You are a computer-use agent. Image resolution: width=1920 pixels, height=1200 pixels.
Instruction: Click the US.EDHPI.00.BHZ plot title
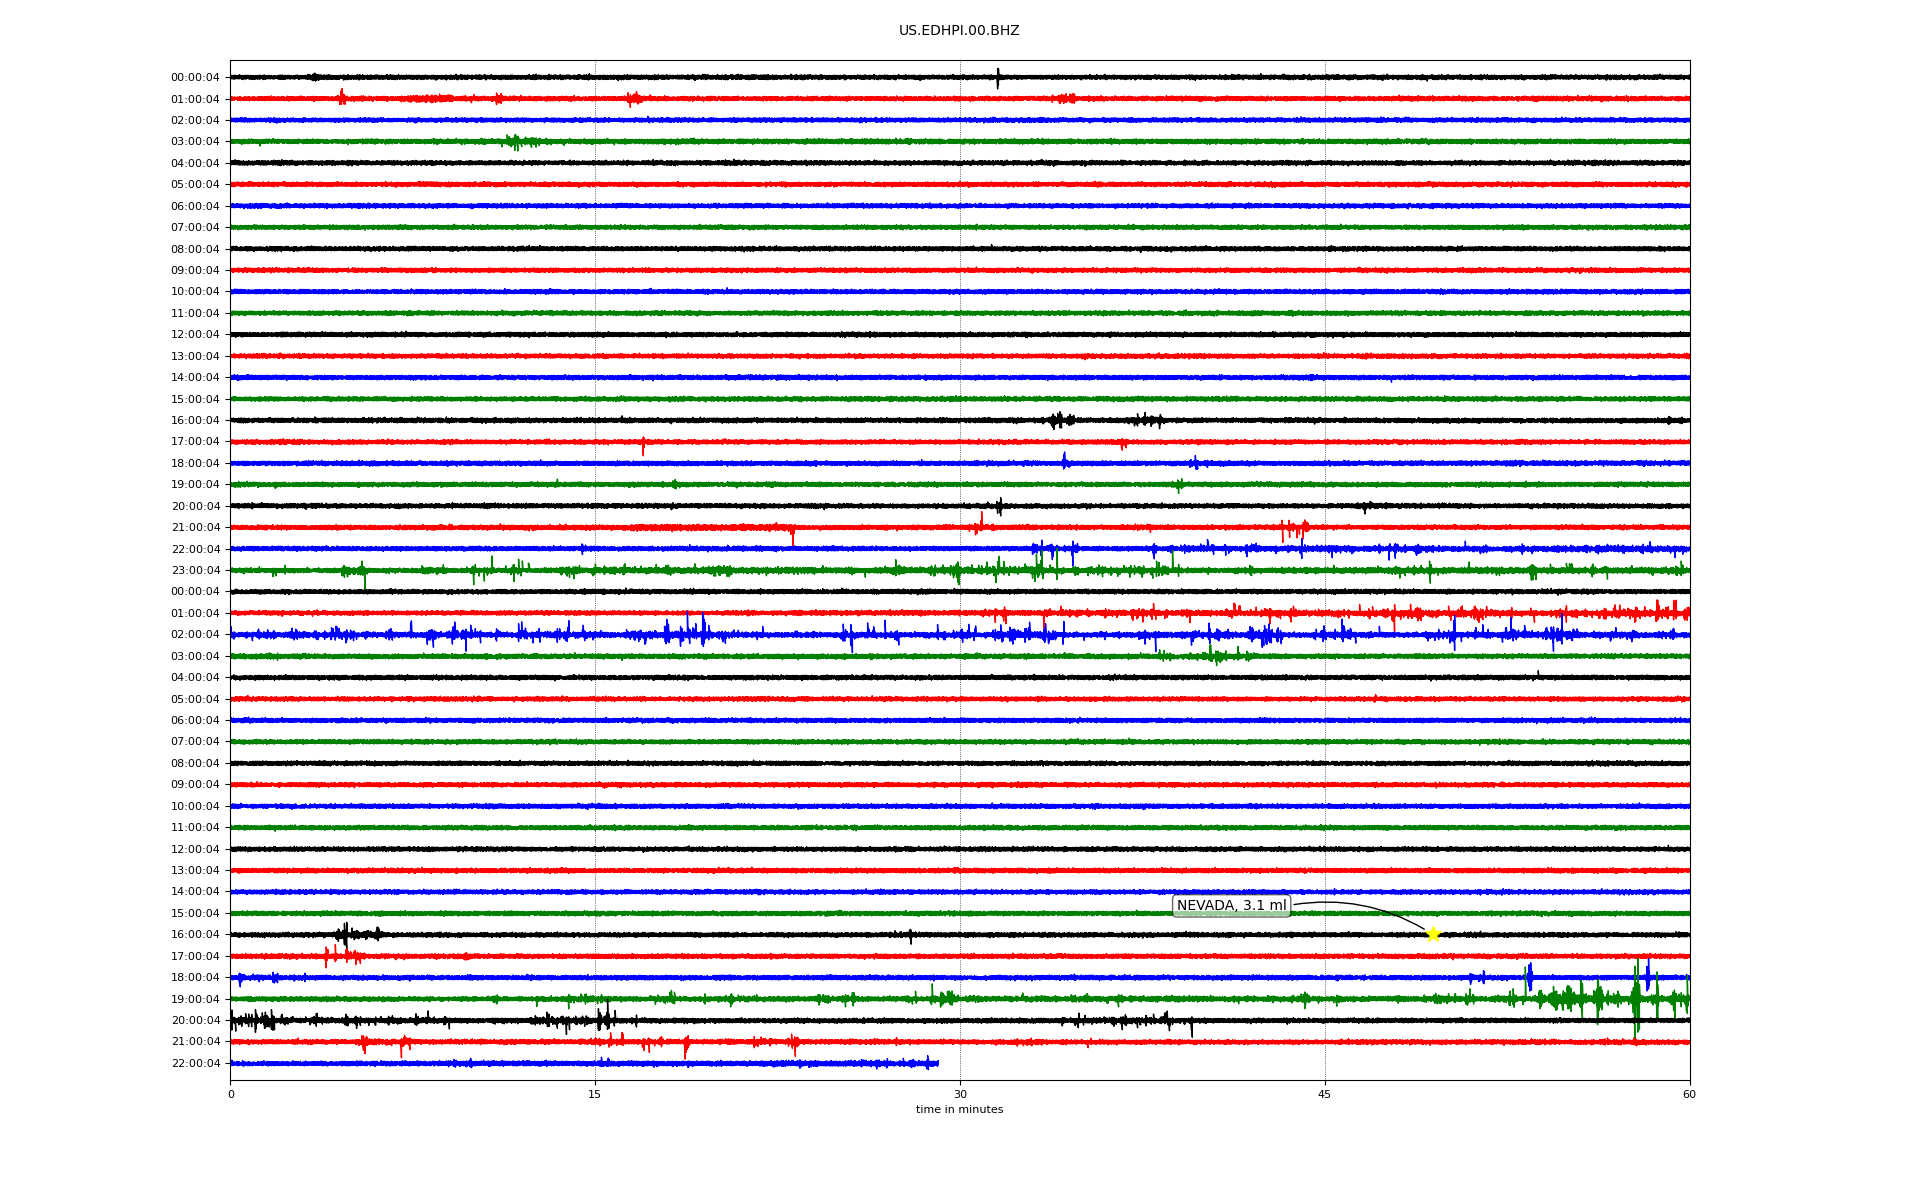pyautogui.click(x=959, y=31)
